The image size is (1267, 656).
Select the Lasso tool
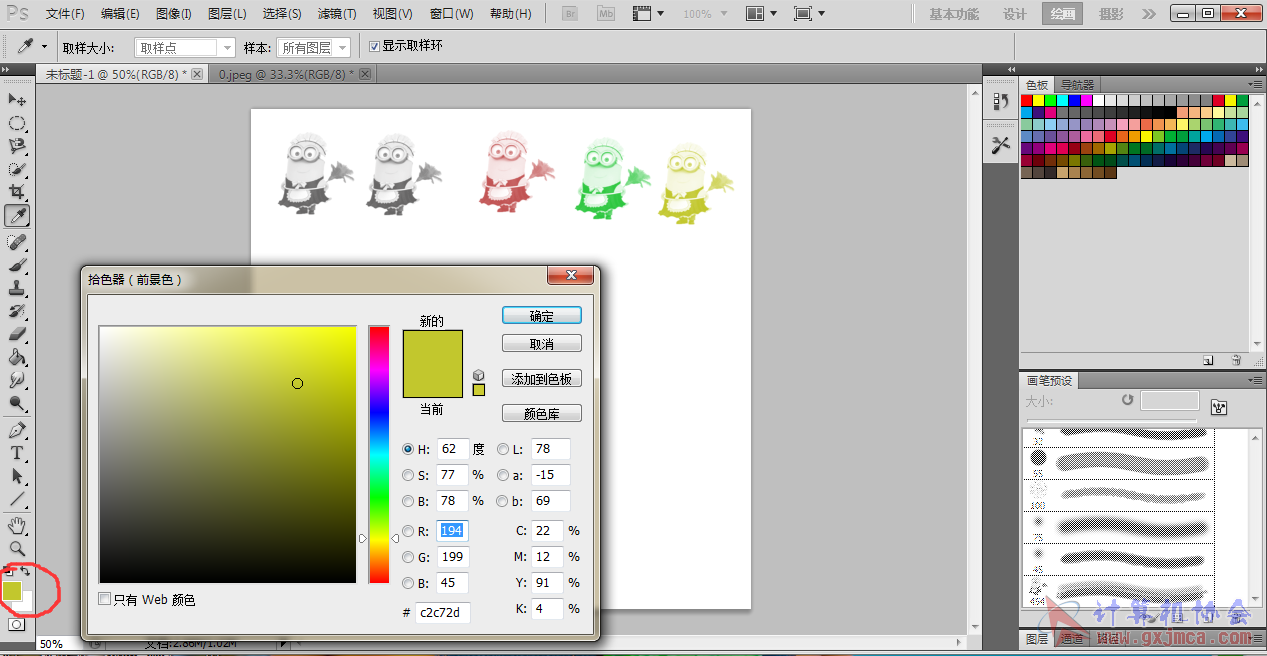(17, 146)
